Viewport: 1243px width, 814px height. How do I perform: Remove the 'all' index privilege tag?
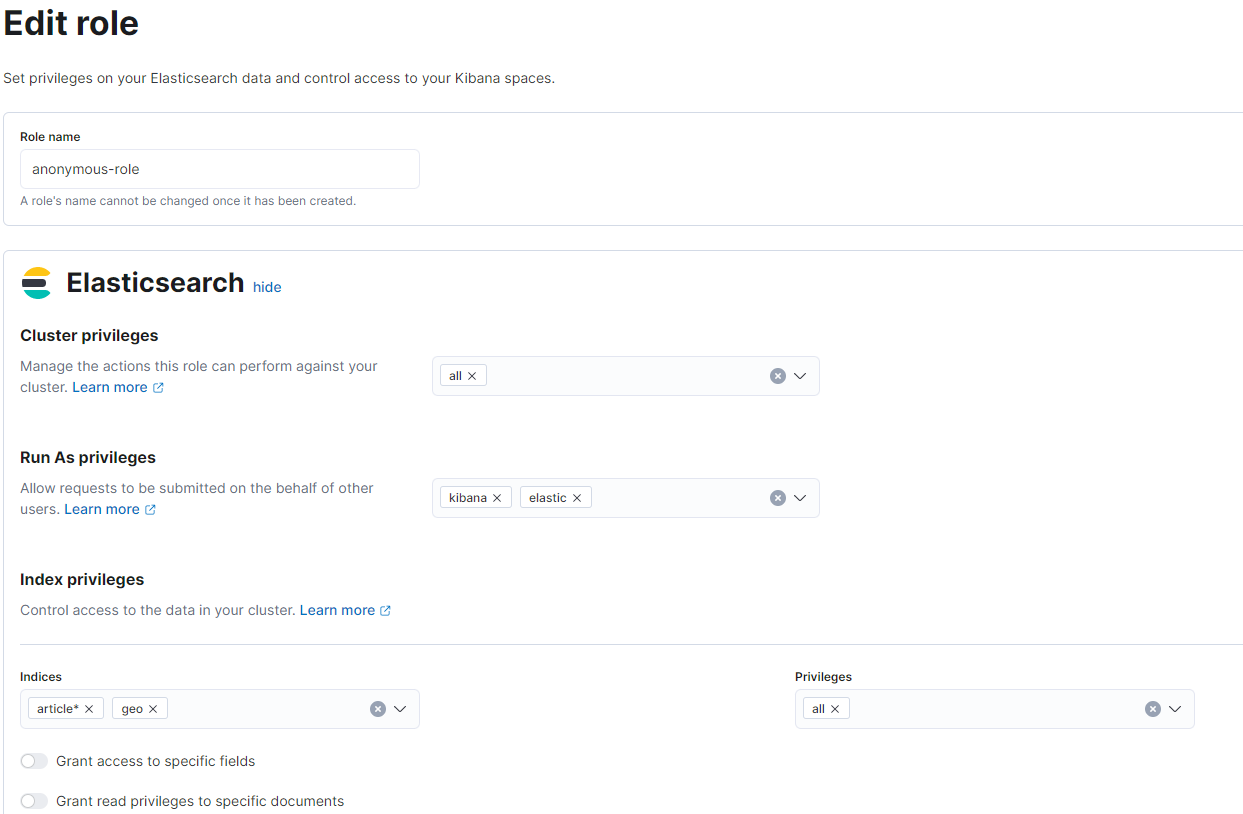coord(835,709)
